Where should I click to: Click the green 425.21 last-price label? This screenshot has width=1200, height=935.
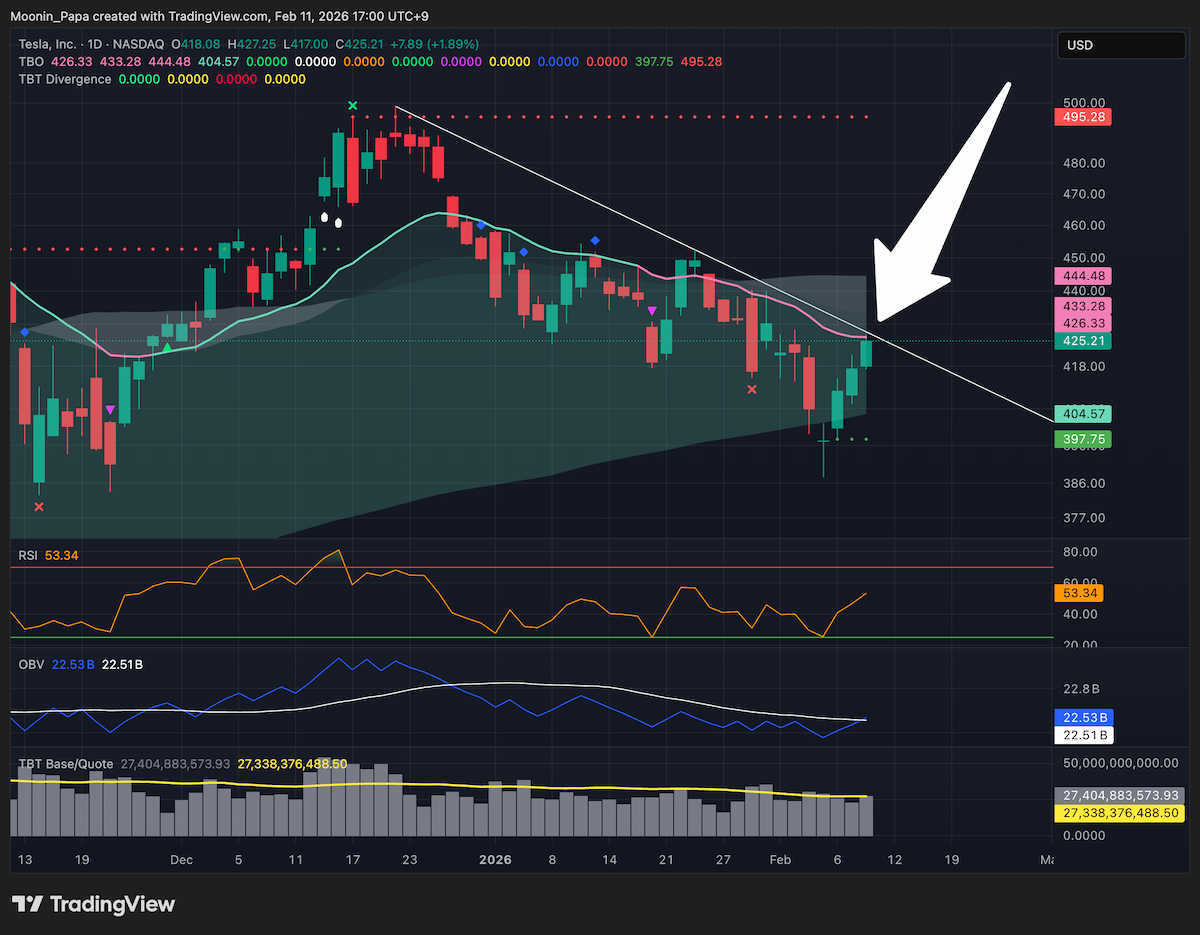pyautogui.click(x=1083, y=341)
